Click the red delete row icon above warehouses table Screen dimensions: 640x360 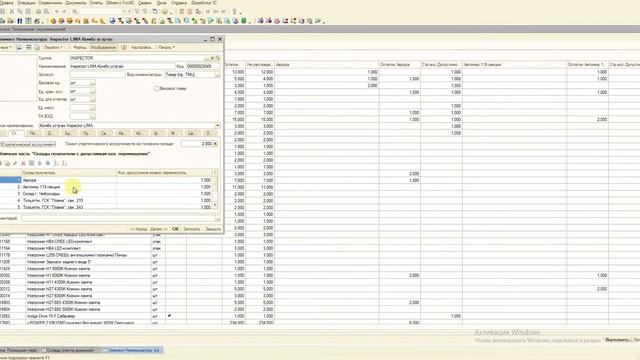tap(23, 163)
